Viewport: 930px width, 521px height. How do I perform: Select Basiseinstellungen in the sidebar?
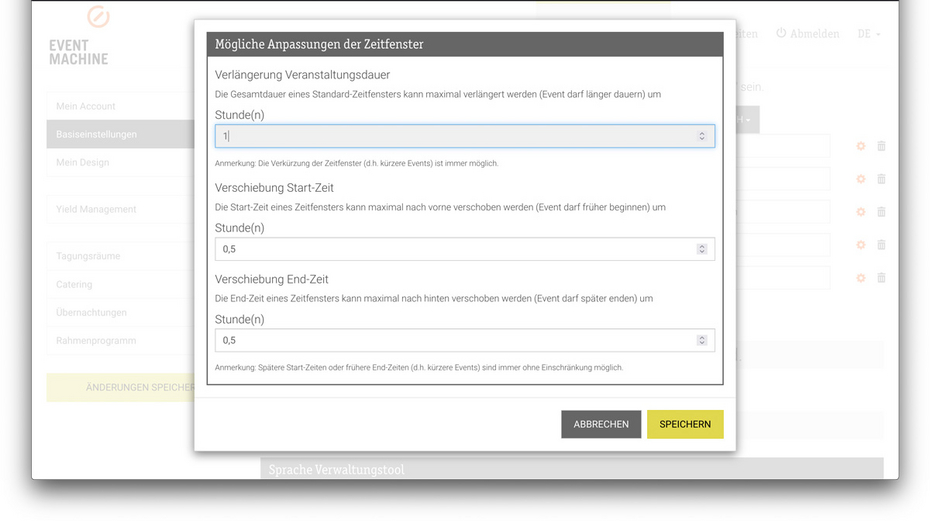97,134
